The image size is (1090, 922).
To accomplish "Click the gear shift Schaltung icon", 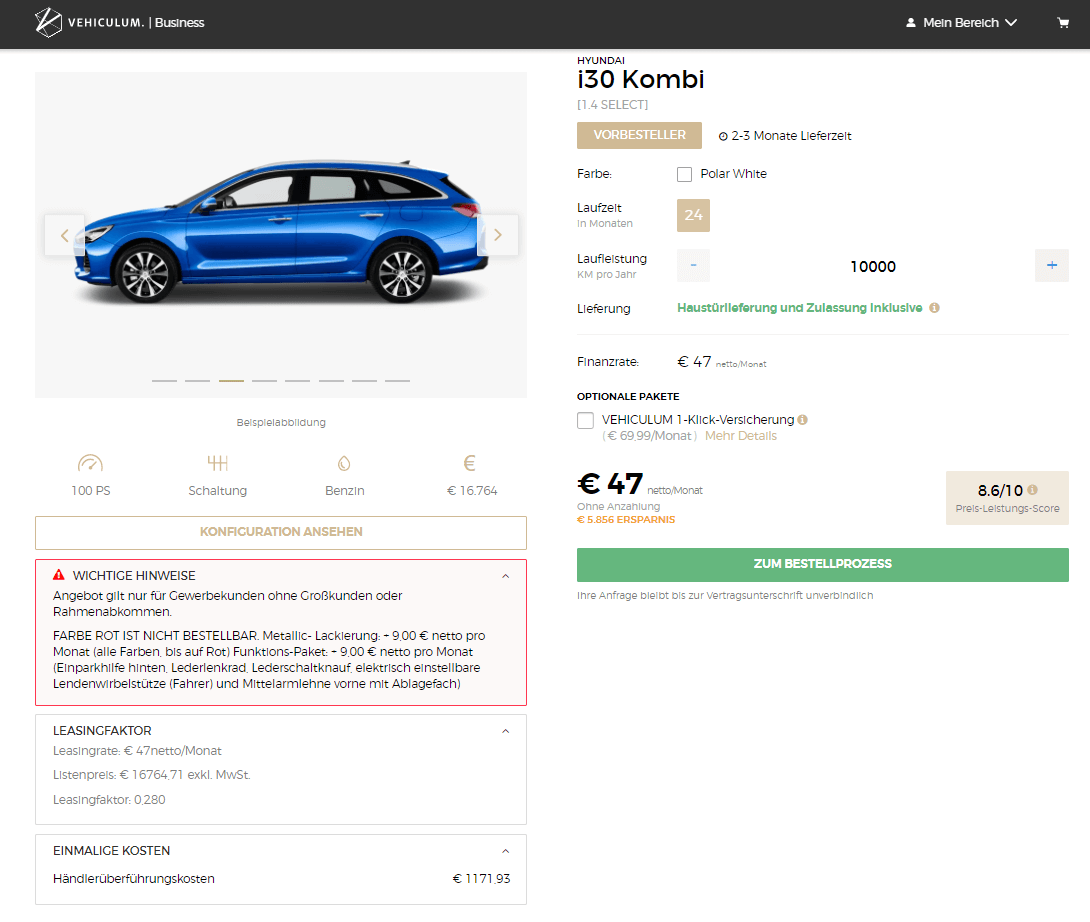I will pos(218,463).
